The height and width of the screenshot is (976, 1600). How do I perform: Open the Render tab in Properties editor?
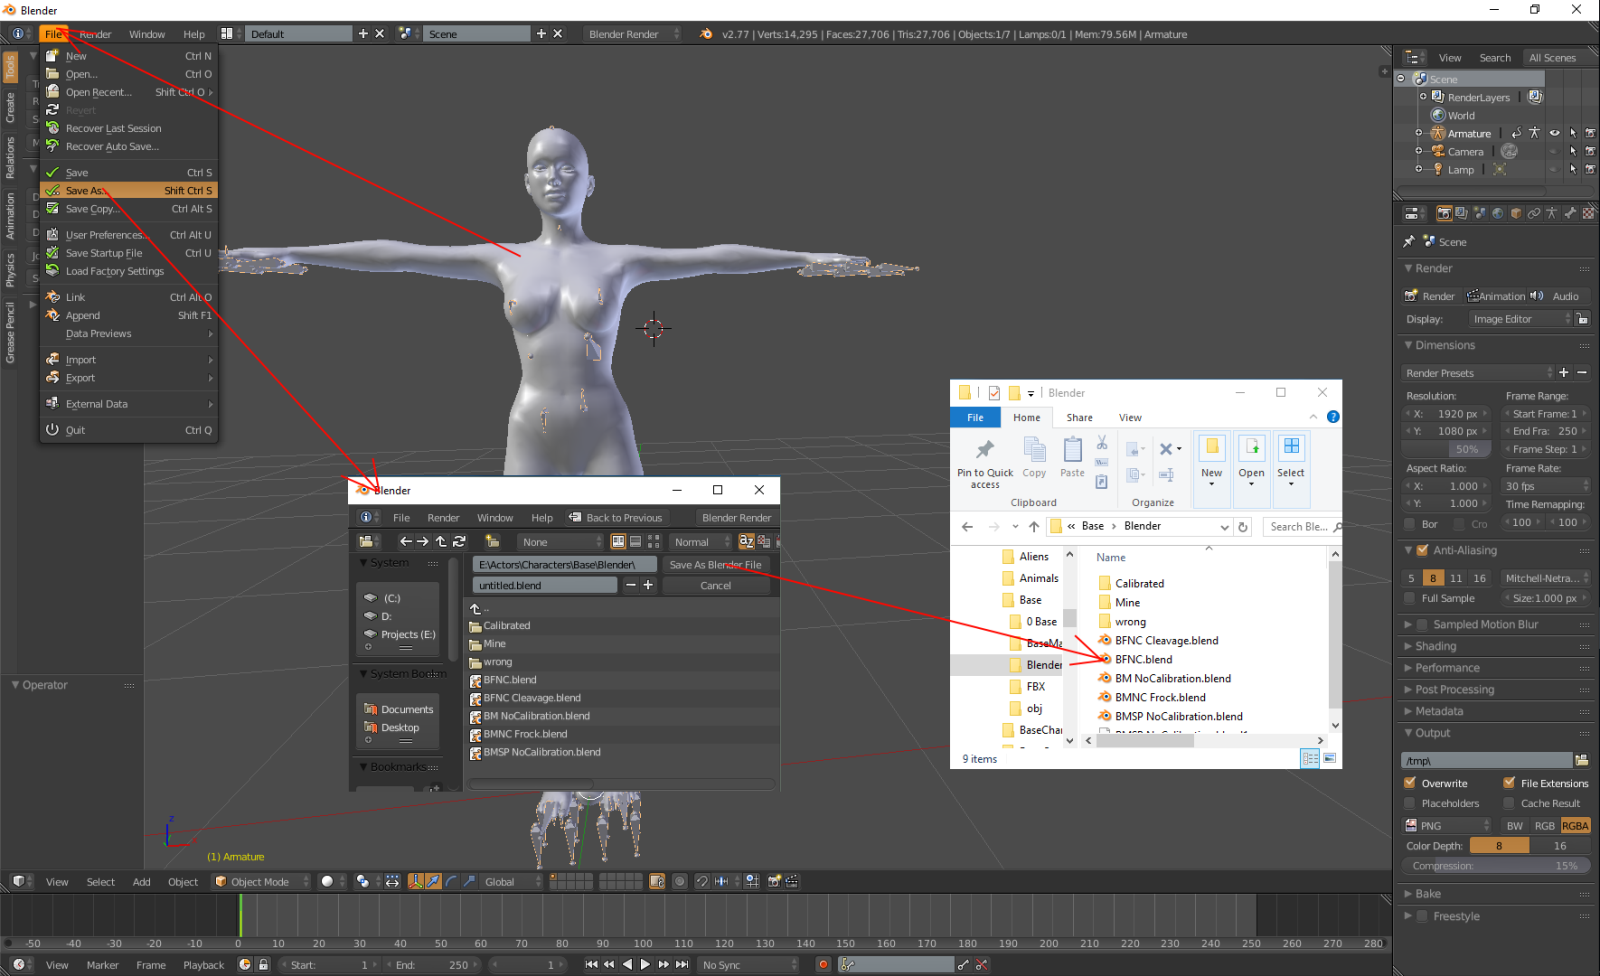(x=1444, y=213)
